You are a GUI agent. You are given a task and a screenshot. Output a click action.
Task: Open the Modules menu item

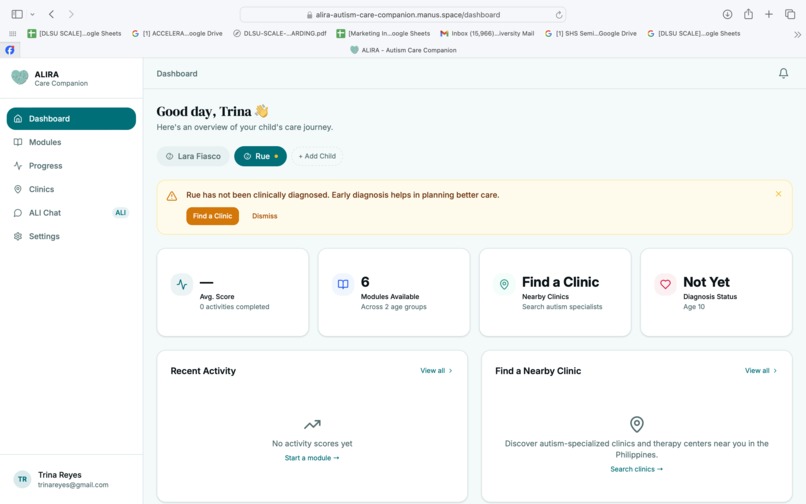71,142
